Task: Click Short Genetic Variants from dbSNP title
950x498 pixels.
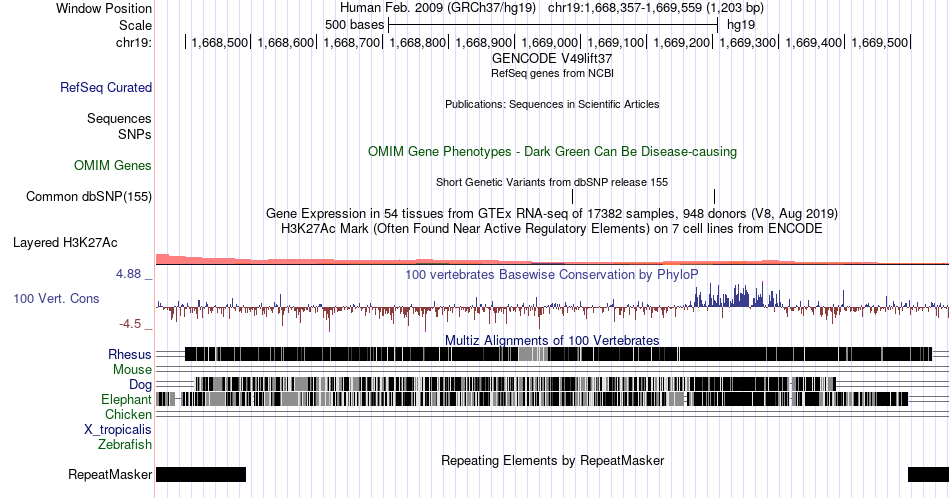Action: (x=552, y=182)
